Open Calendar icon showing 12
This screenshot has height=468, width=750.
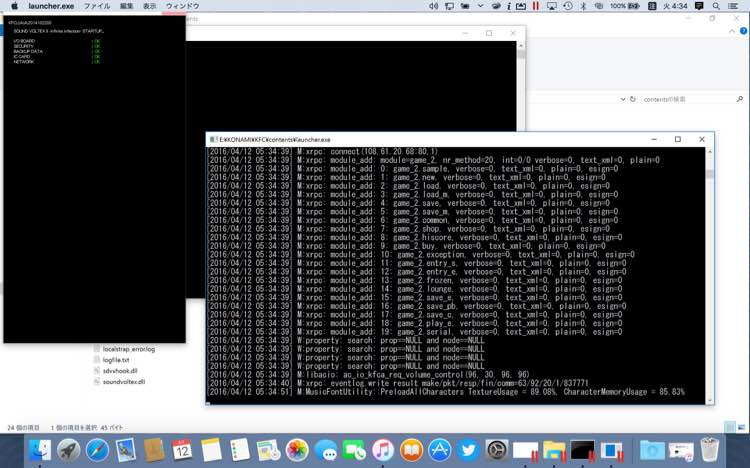(x=182, y=450)
